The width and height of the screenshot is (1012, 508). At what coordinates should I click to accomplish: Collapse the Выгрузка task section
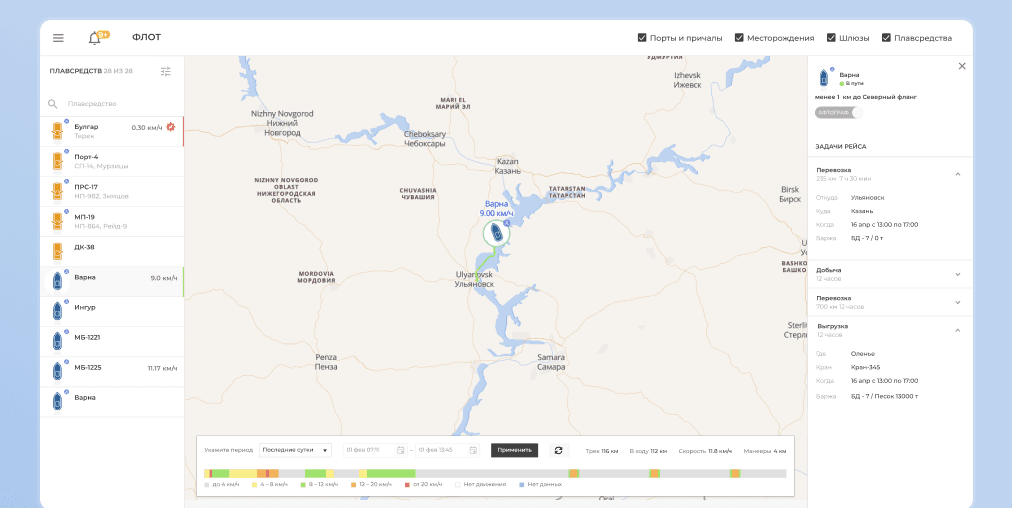point(957,330)
